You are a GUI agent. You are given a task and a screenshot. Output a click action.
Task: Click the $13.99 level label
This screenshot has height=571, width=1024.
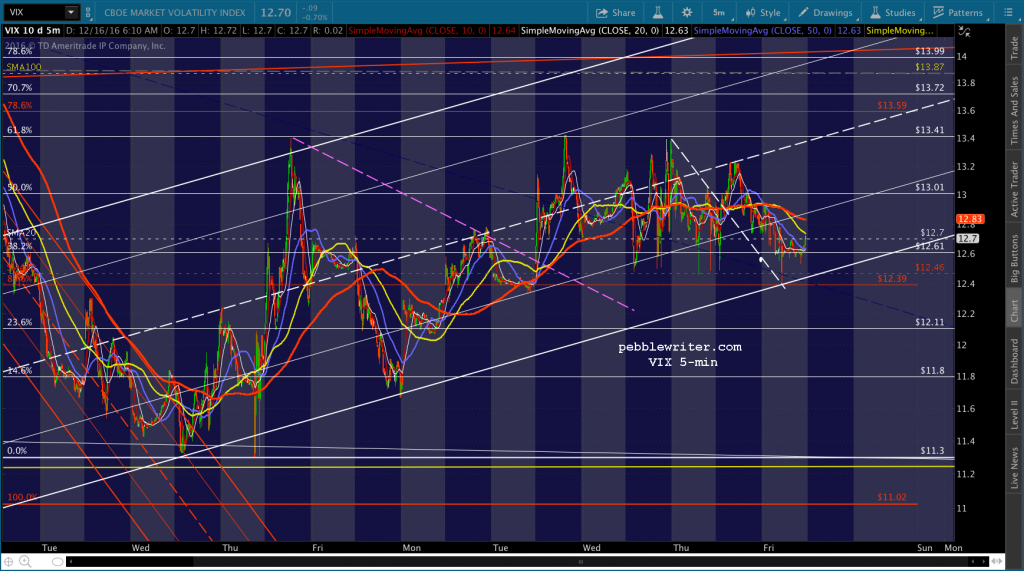pos(929,51)
